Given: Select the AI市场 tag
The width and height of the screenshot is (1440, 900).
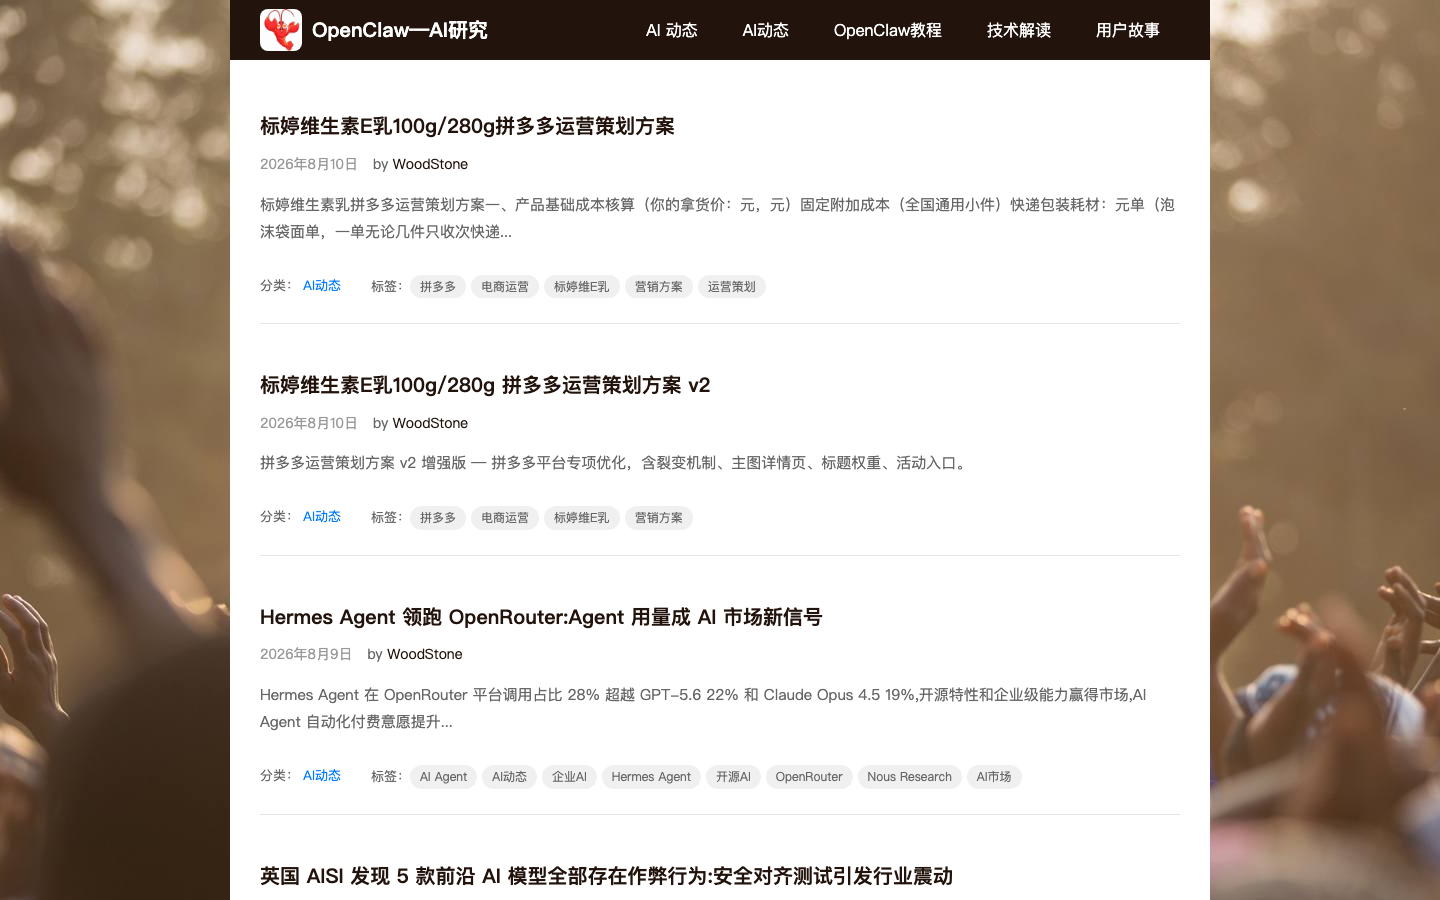Looking at the screenshot, I should tap(994, 777).
